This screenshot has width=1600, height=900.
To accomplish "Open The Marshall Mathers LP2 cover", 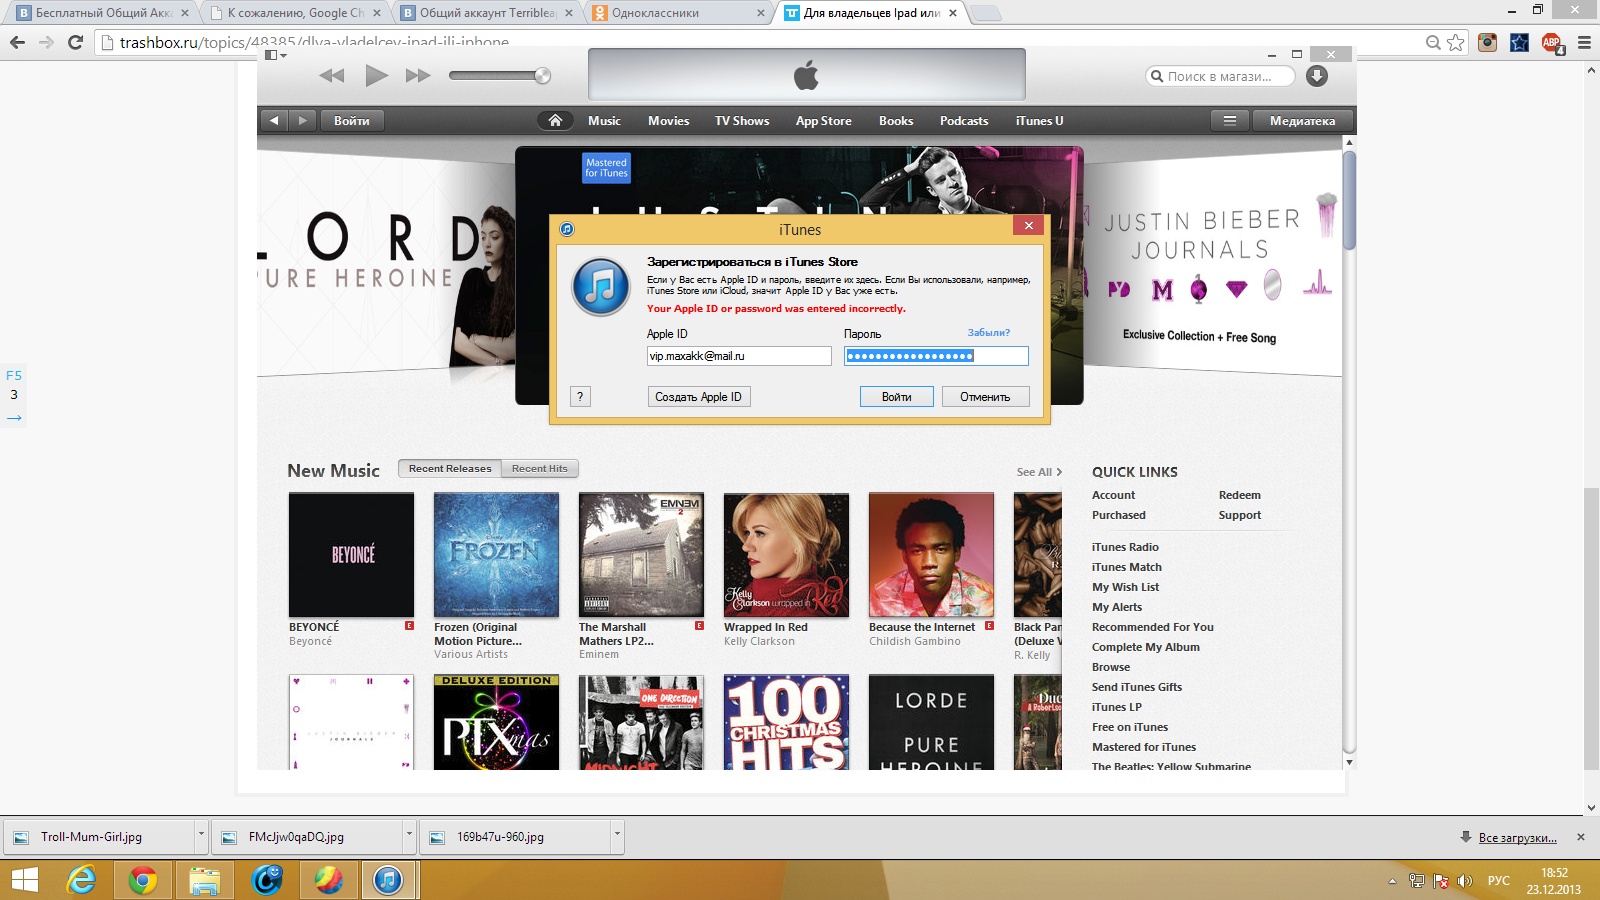I will (641, 555).
